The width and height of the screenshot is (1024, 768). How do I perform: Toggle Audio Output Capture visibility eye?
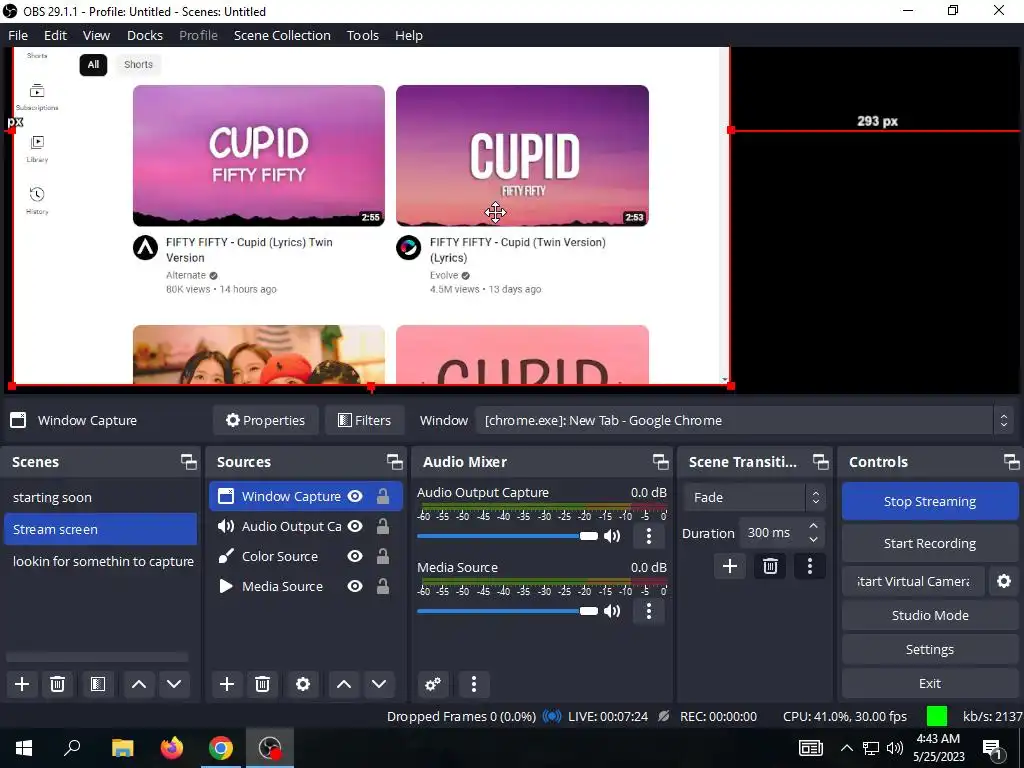click(x=355, y=526)
